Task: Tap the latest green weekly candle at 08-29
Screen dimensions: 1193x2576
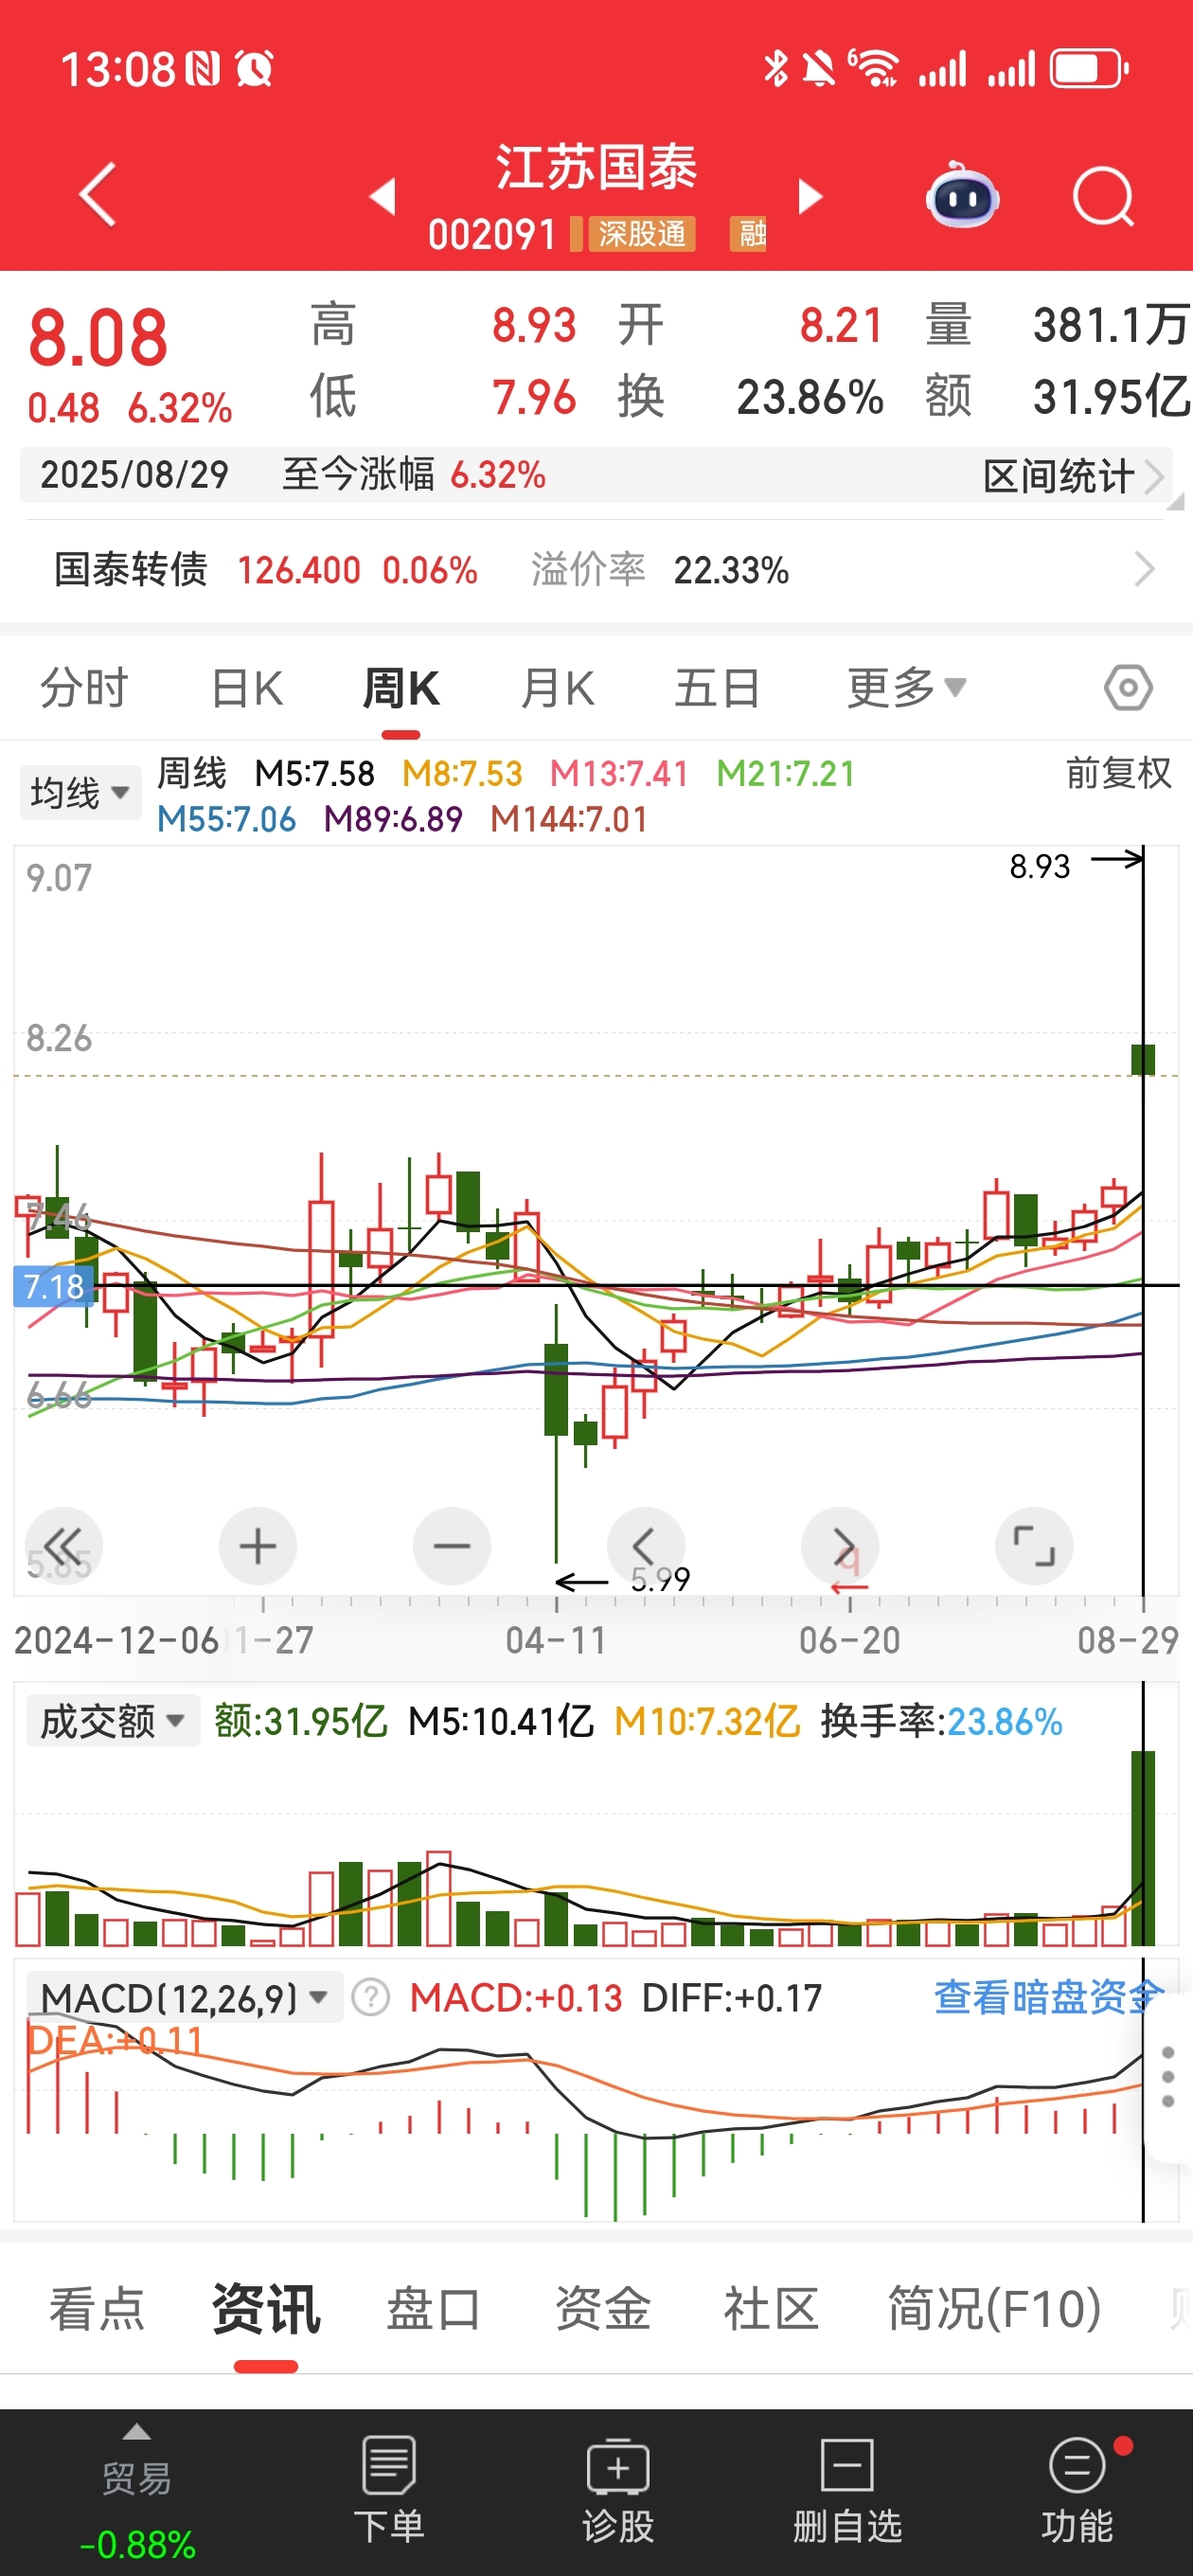Action: pos(1143,1059)
